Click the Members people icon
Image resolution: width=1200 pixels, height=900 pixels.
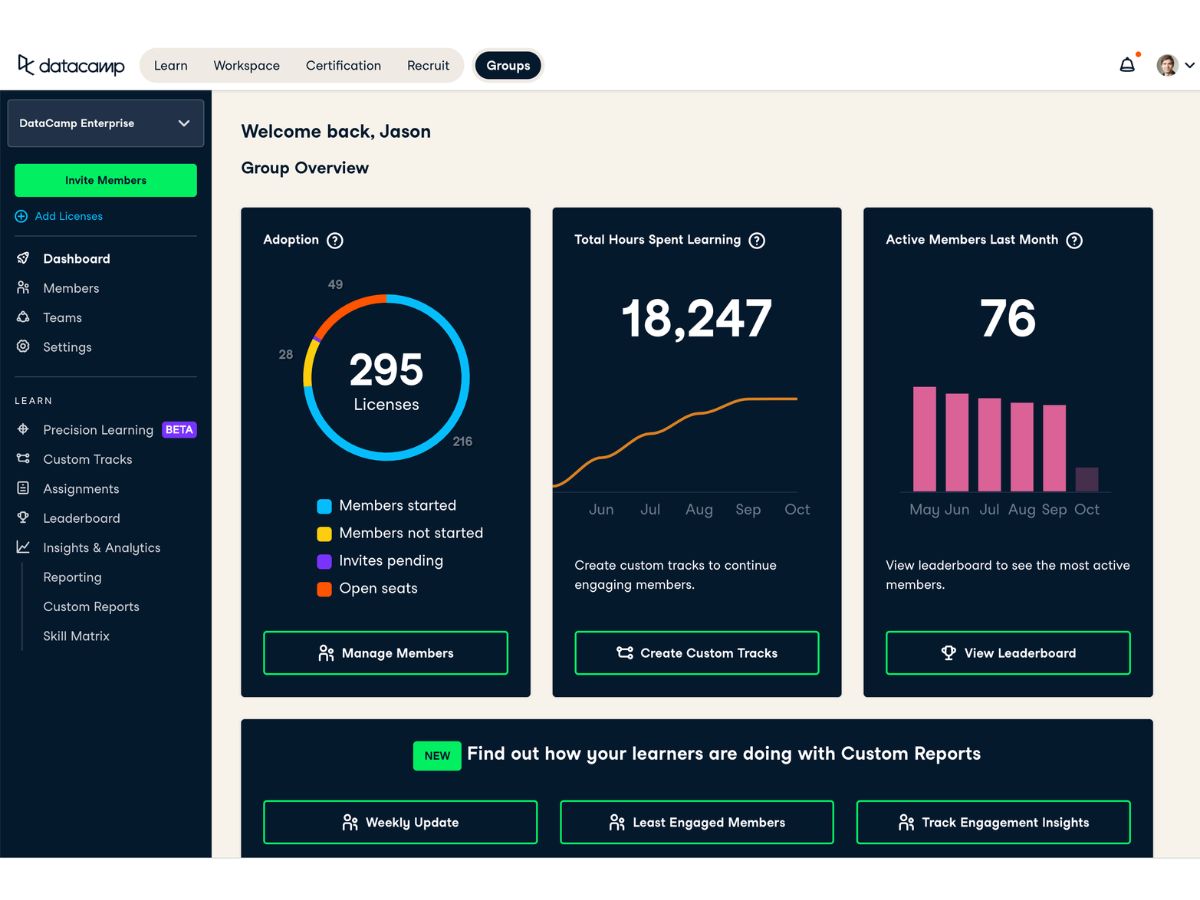(23, 288)
